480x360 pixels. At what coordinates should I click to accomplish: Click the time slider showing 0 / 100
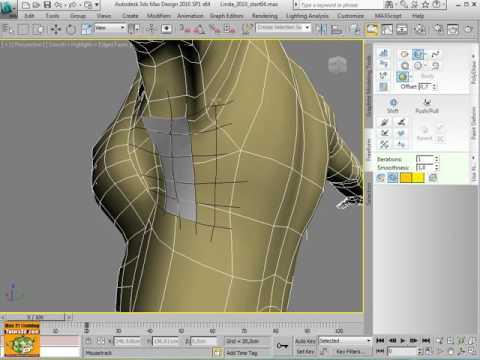pos(35,317)
